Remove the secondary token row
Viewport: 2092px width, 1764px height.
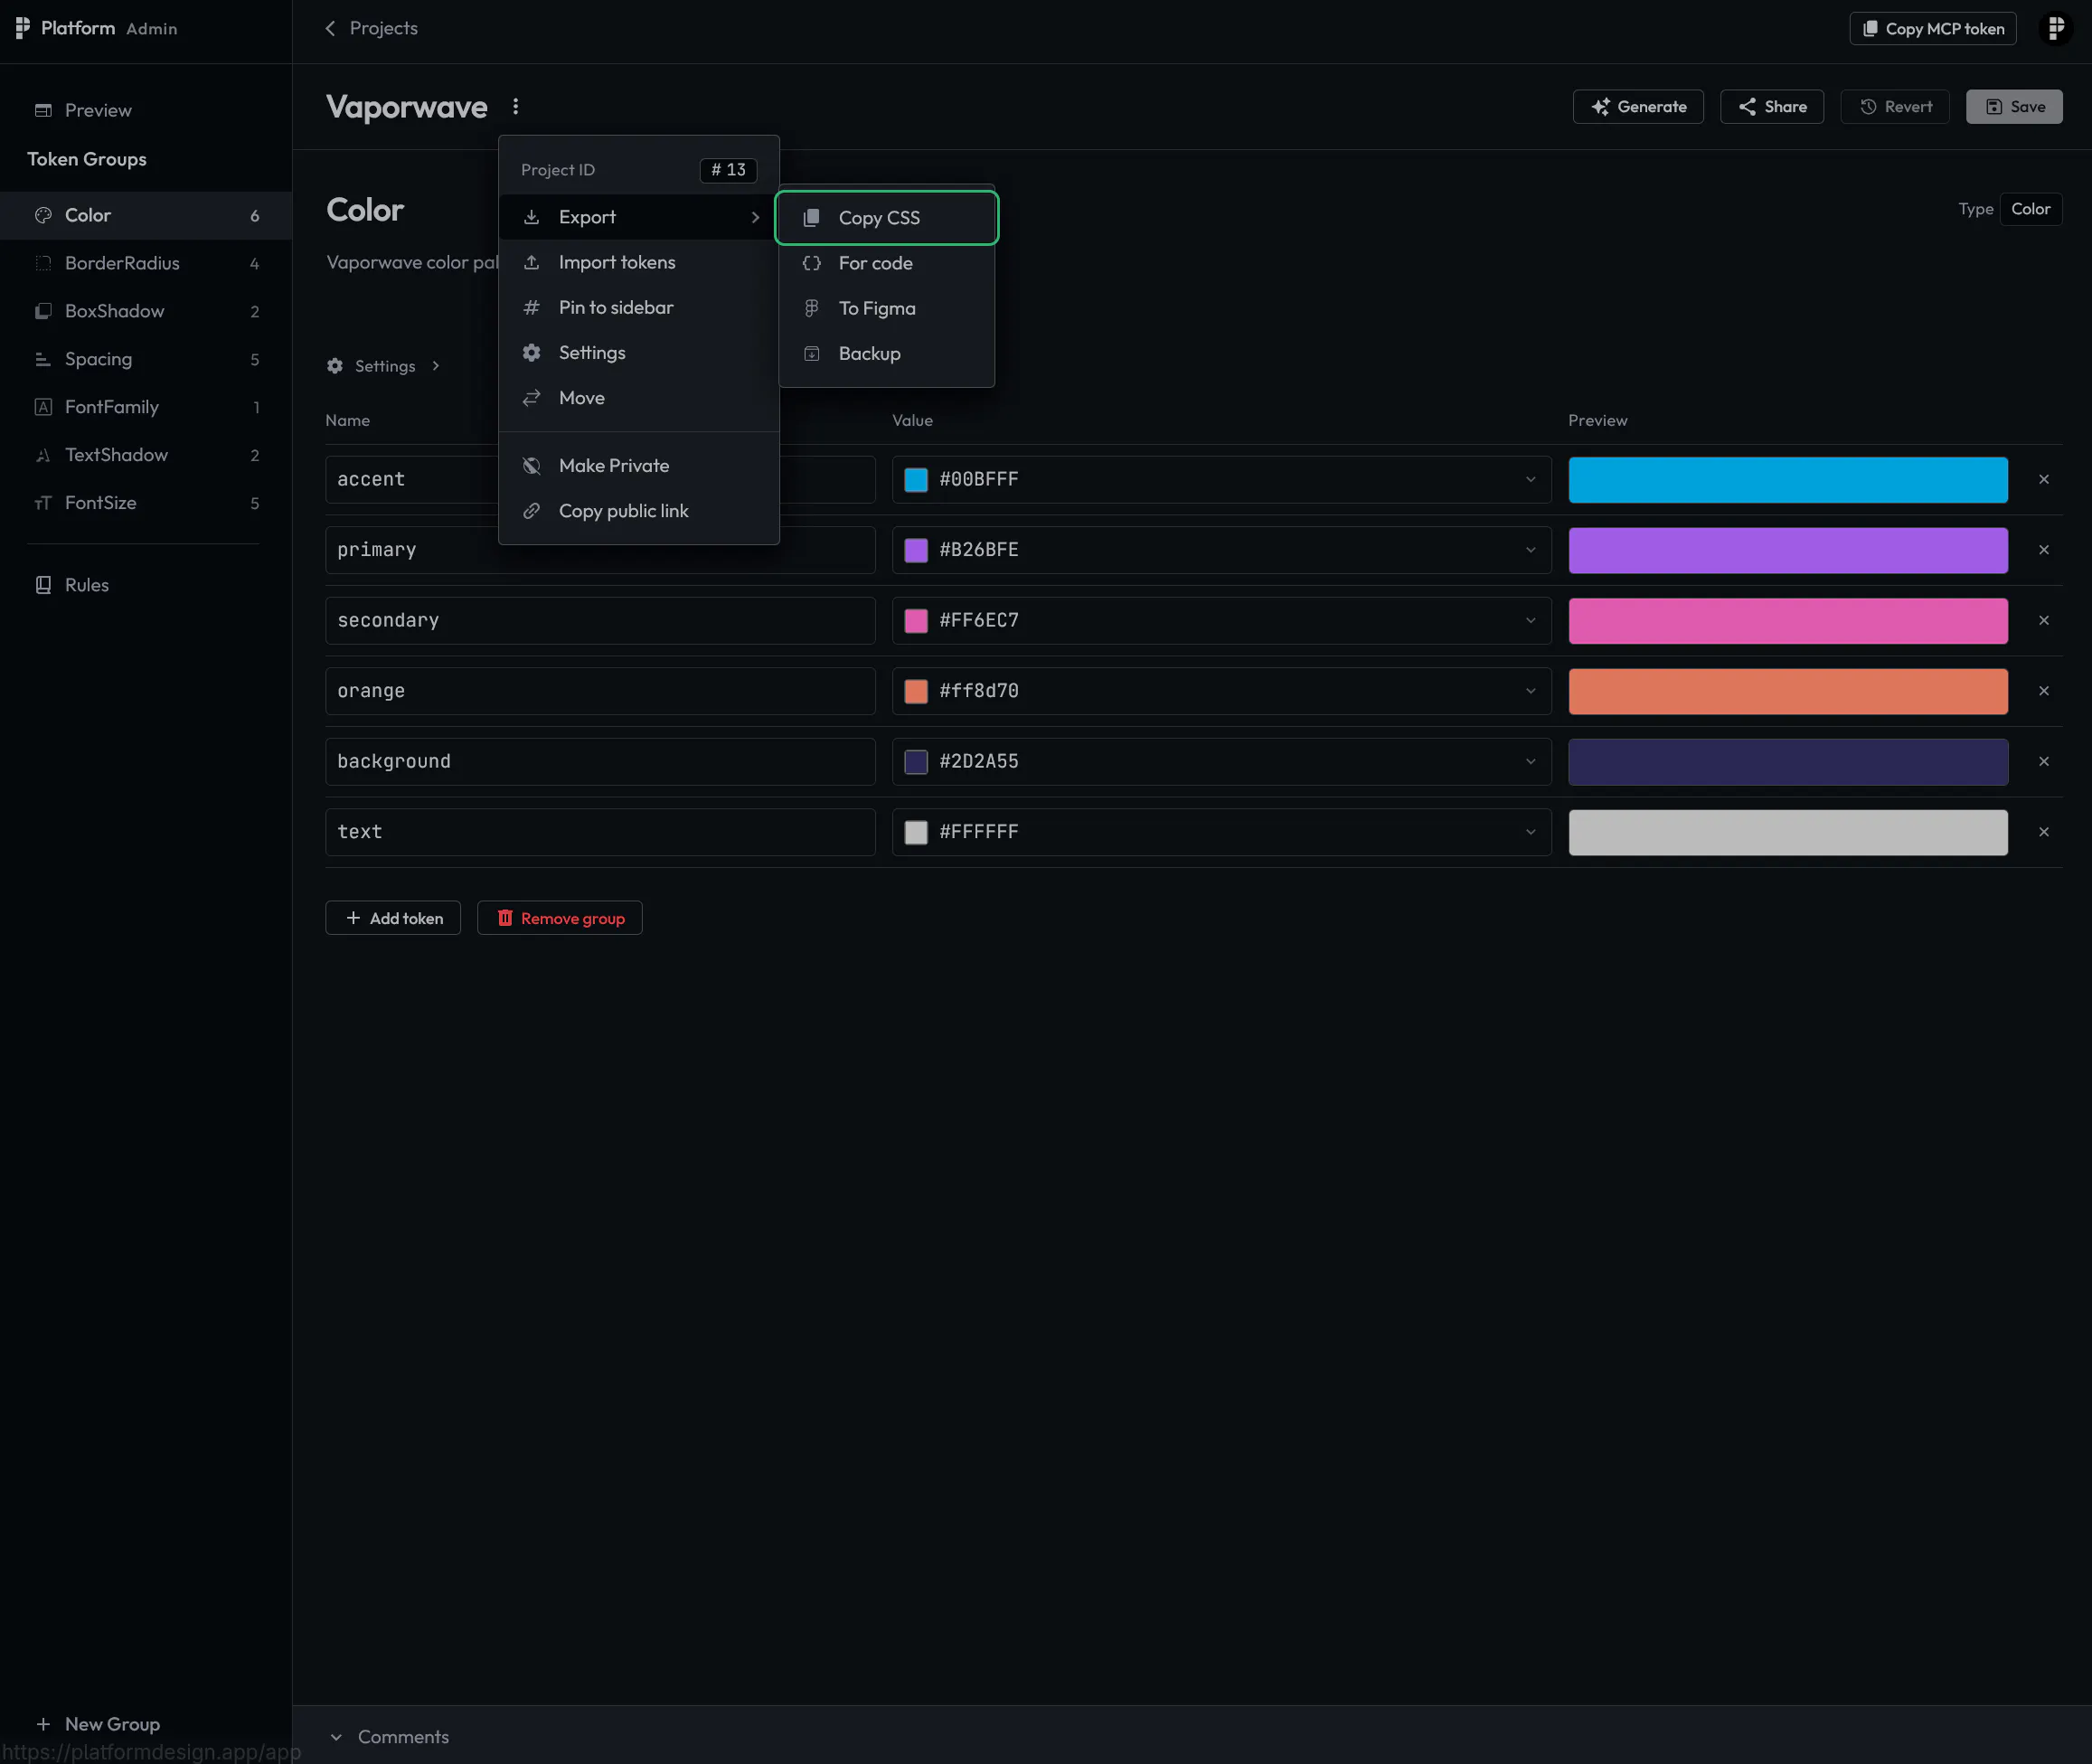pos(2043,621)
